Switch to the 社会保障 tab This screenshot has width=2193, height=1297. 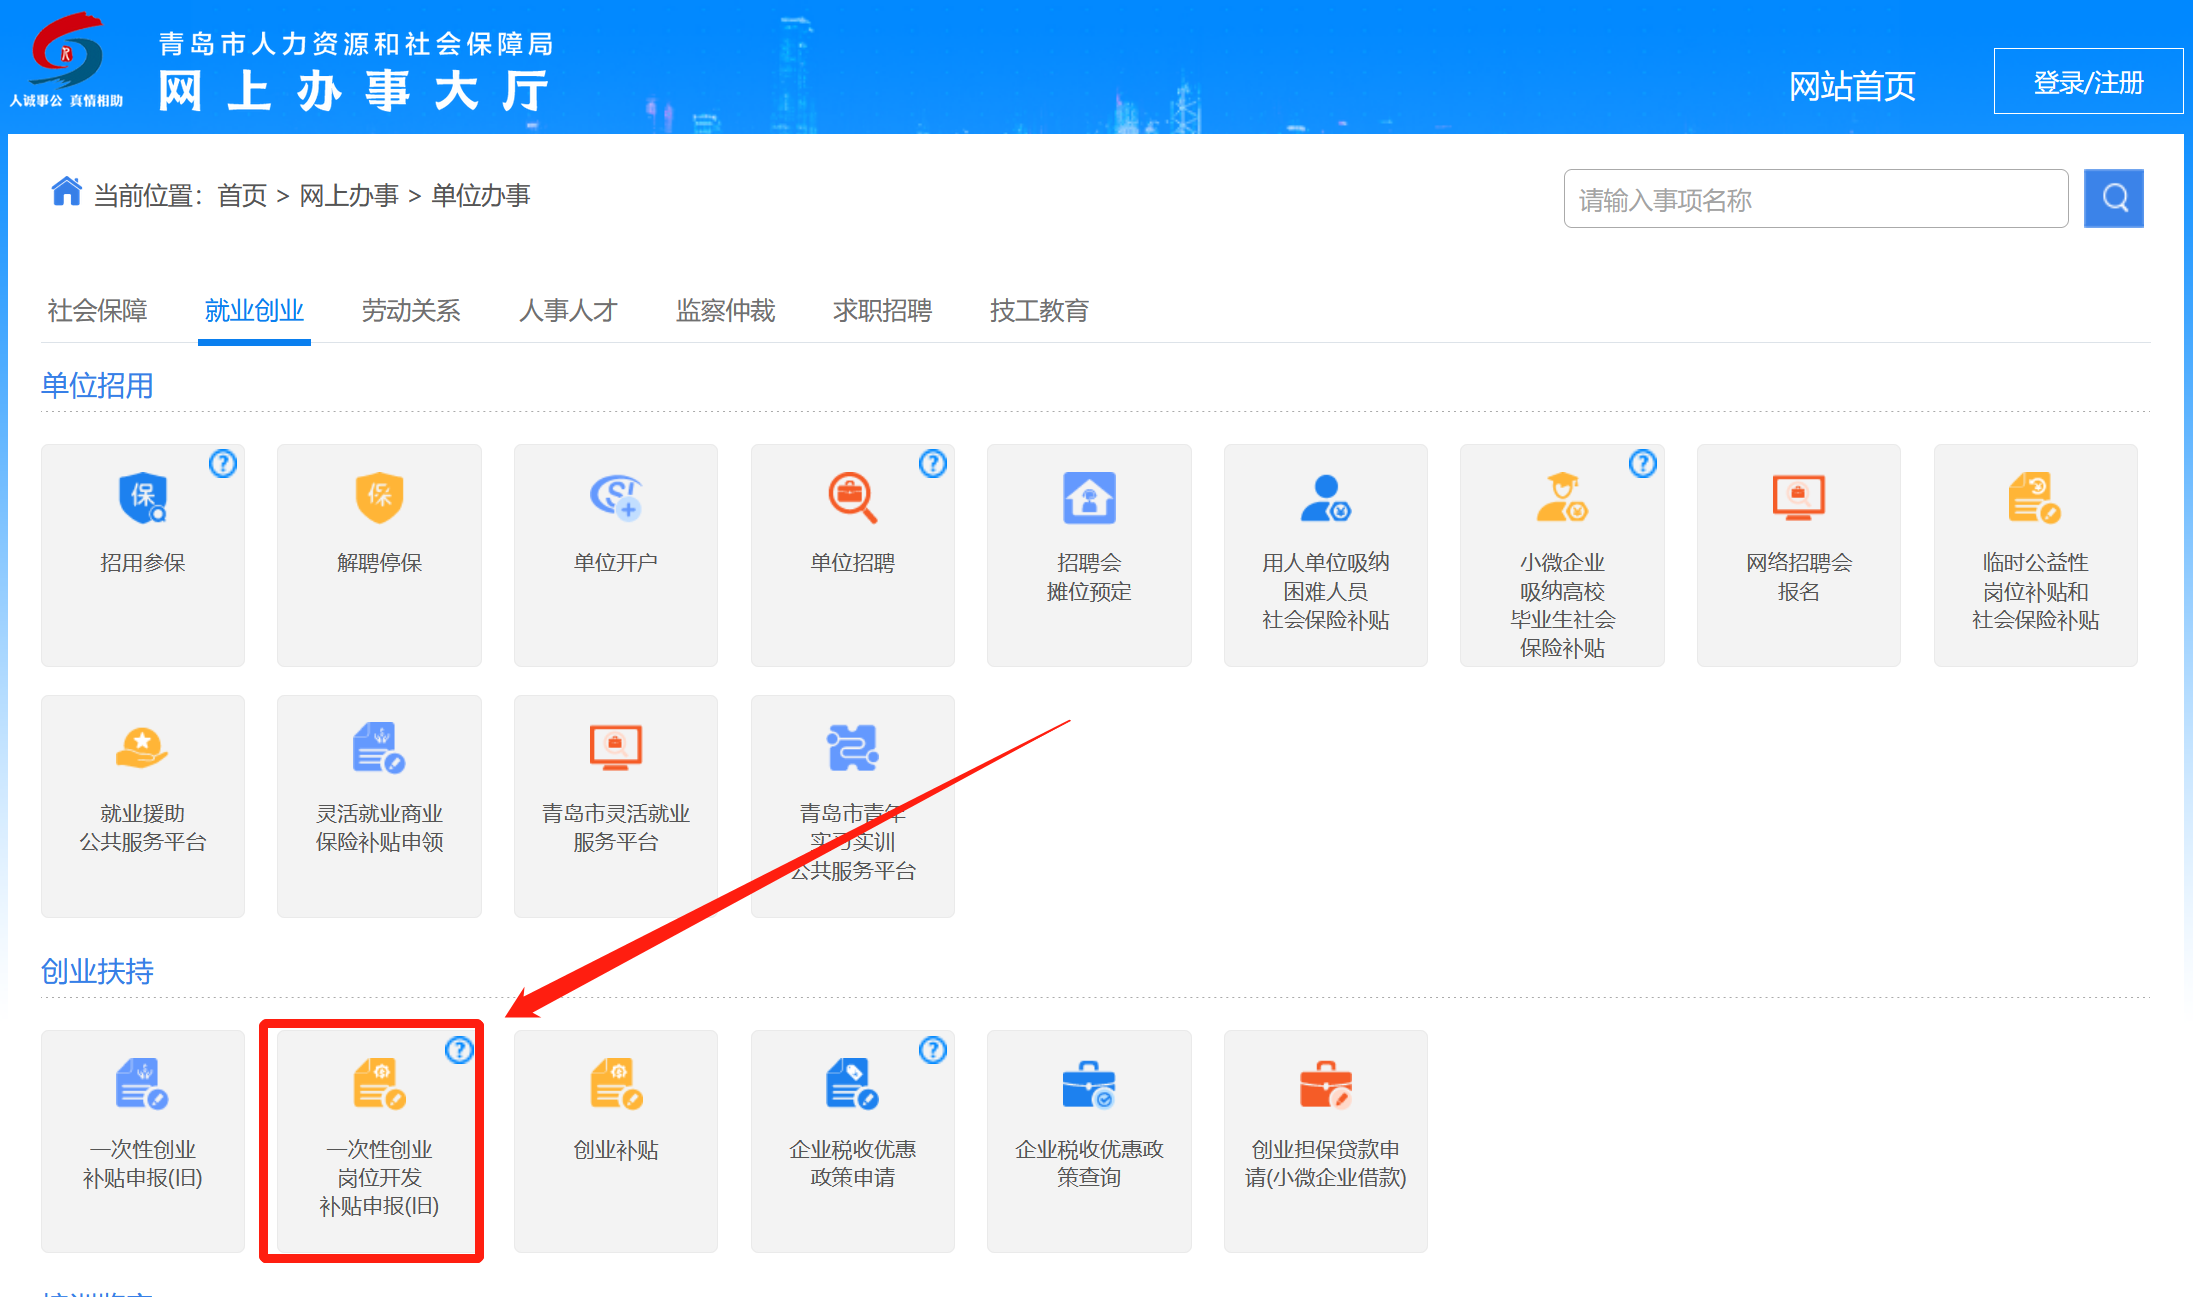(97, 311)
